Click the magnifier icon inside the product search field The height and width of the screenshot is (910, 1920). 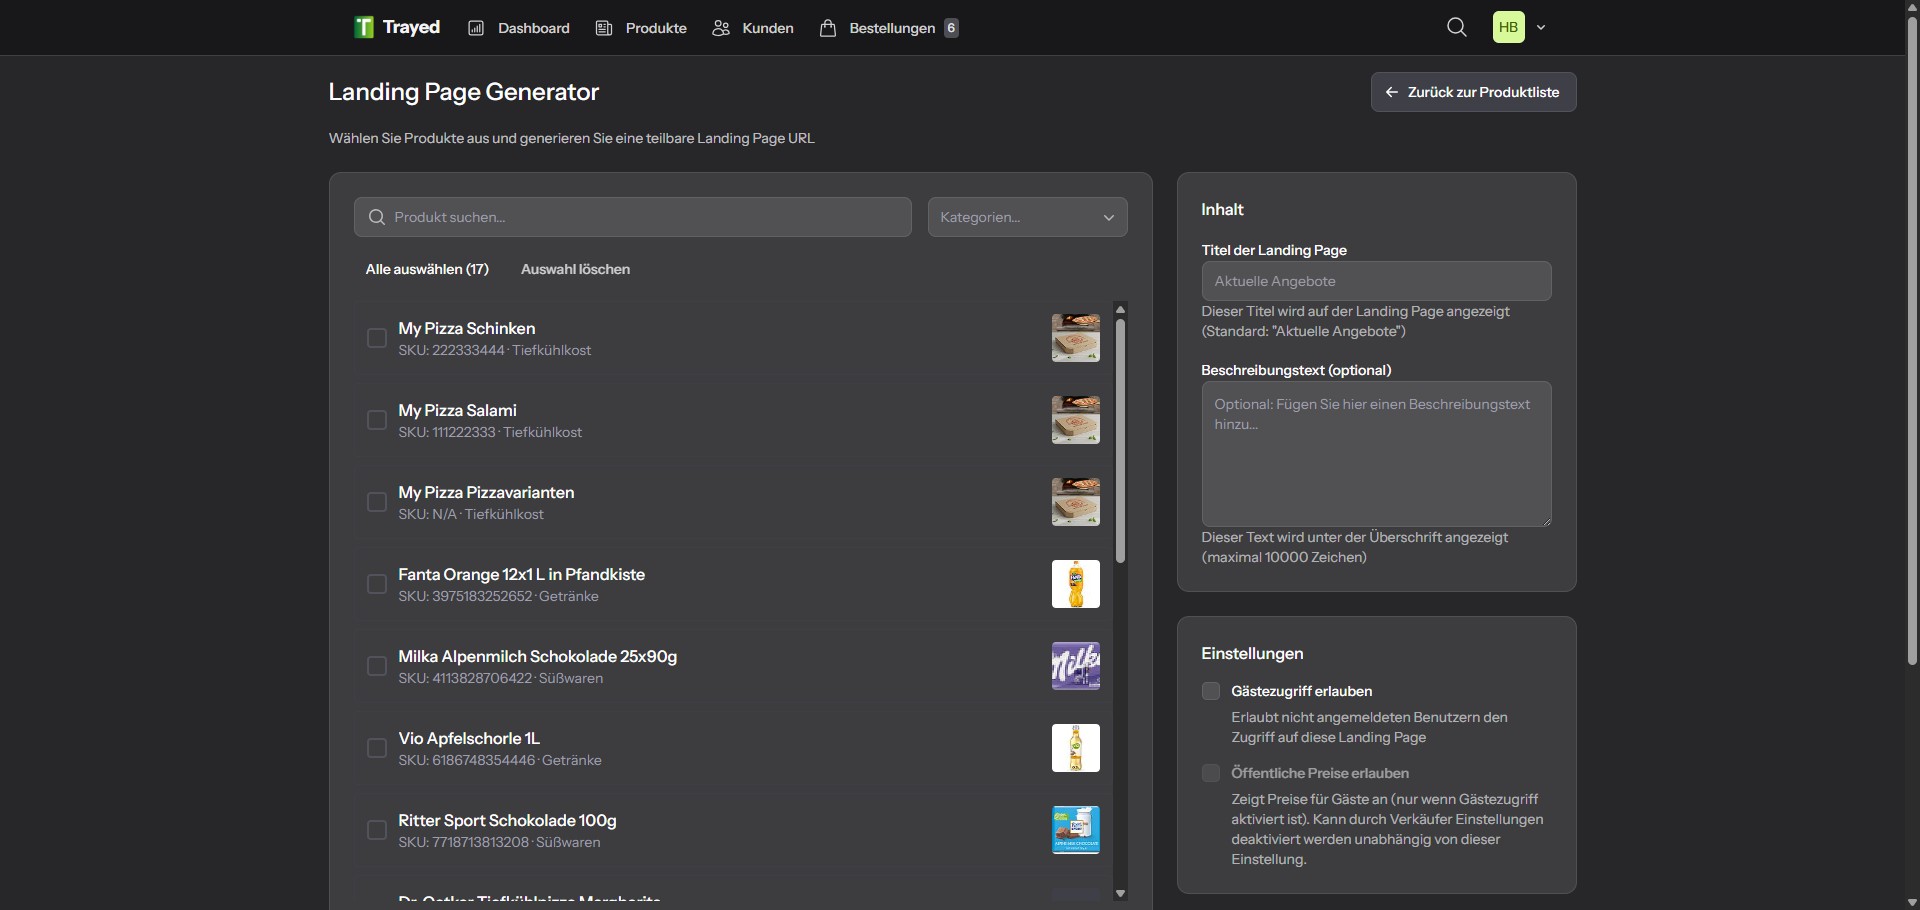tap(379, 217)
